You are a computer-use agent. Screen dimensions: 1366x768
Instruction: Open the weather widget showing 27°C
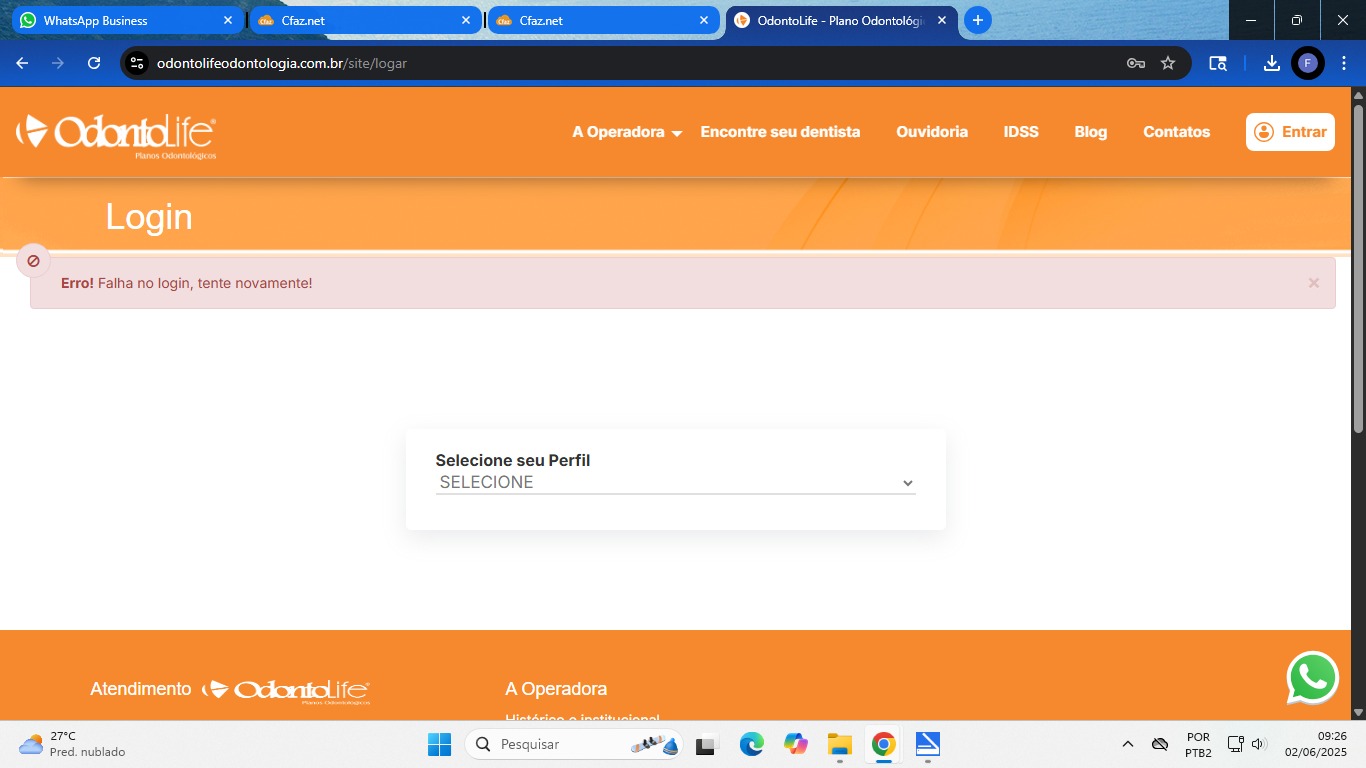click(x=72, y=744)
